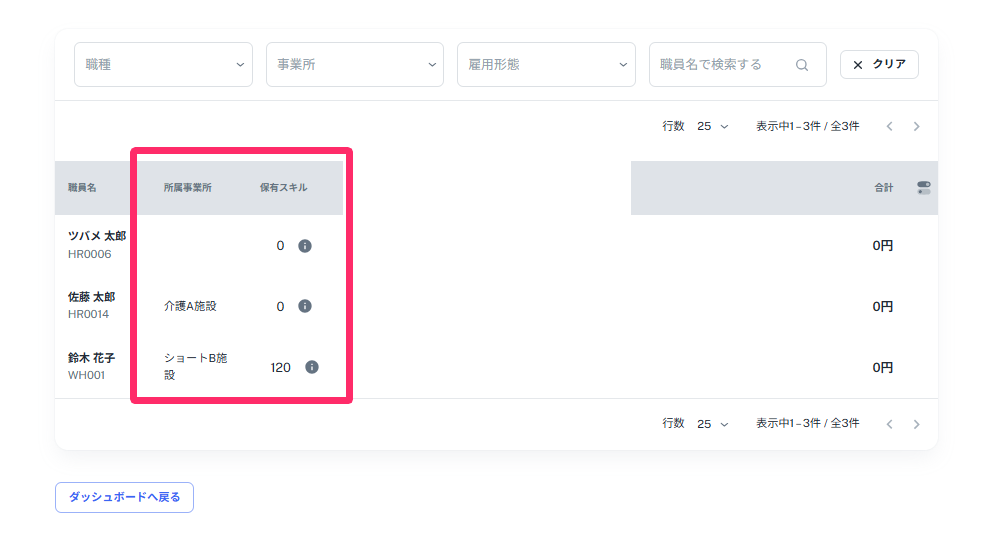Click bottom 表示中1-3件 / 全3件 text

click(807, 423)
